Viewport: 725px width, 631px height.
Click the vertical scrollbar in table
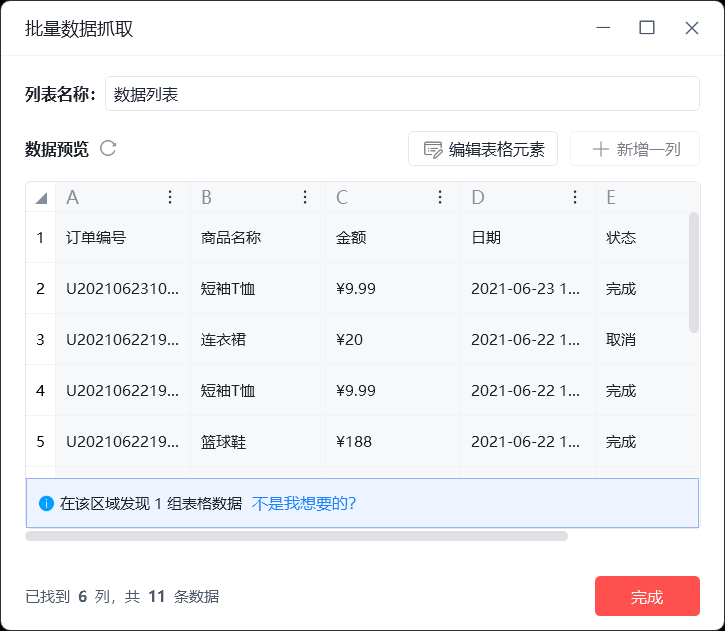tap(694, 272)
